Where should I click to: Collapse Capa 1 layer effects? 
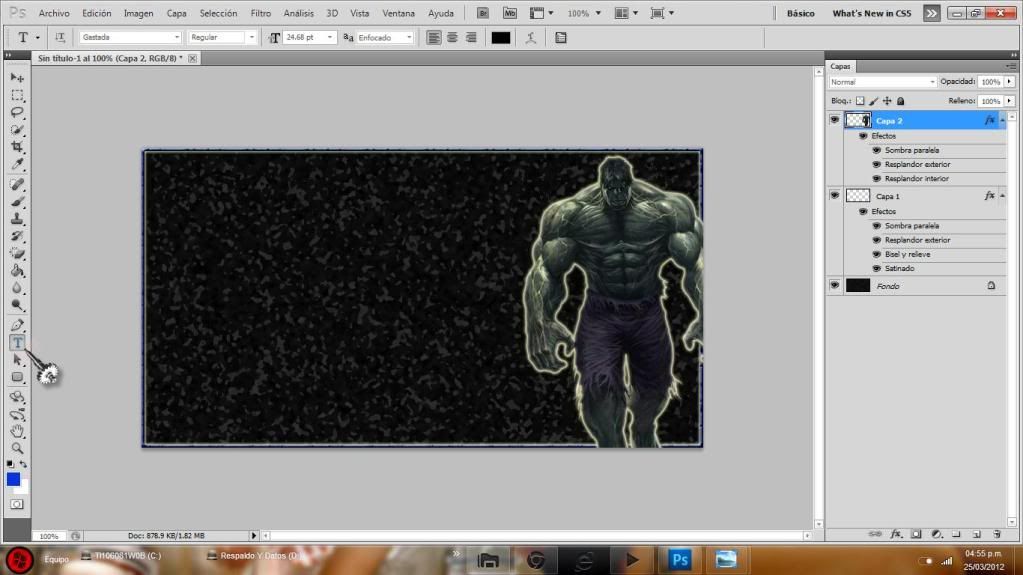1003,196
